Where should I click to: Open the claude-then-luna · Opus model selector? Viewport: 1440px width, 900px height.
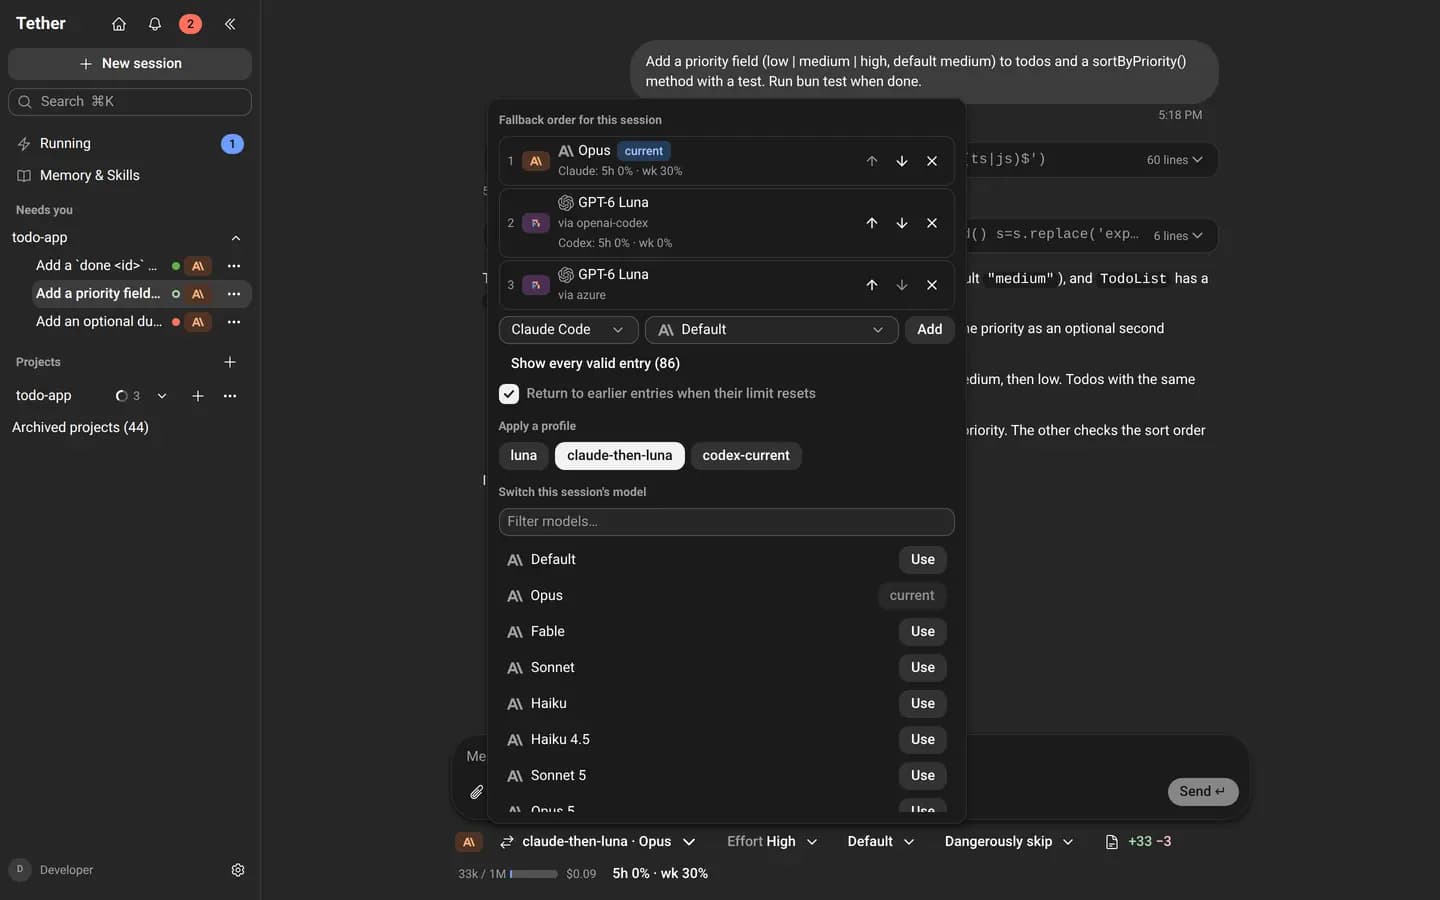(x=597, y=842)
